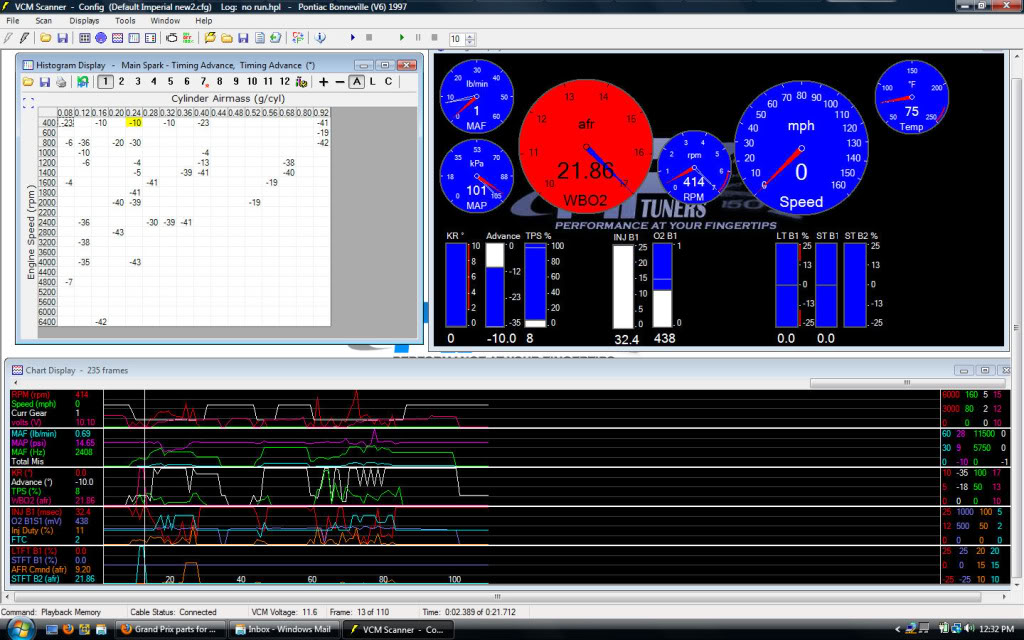
Task: Open the Help menu
Action: (x=203, y=21)
